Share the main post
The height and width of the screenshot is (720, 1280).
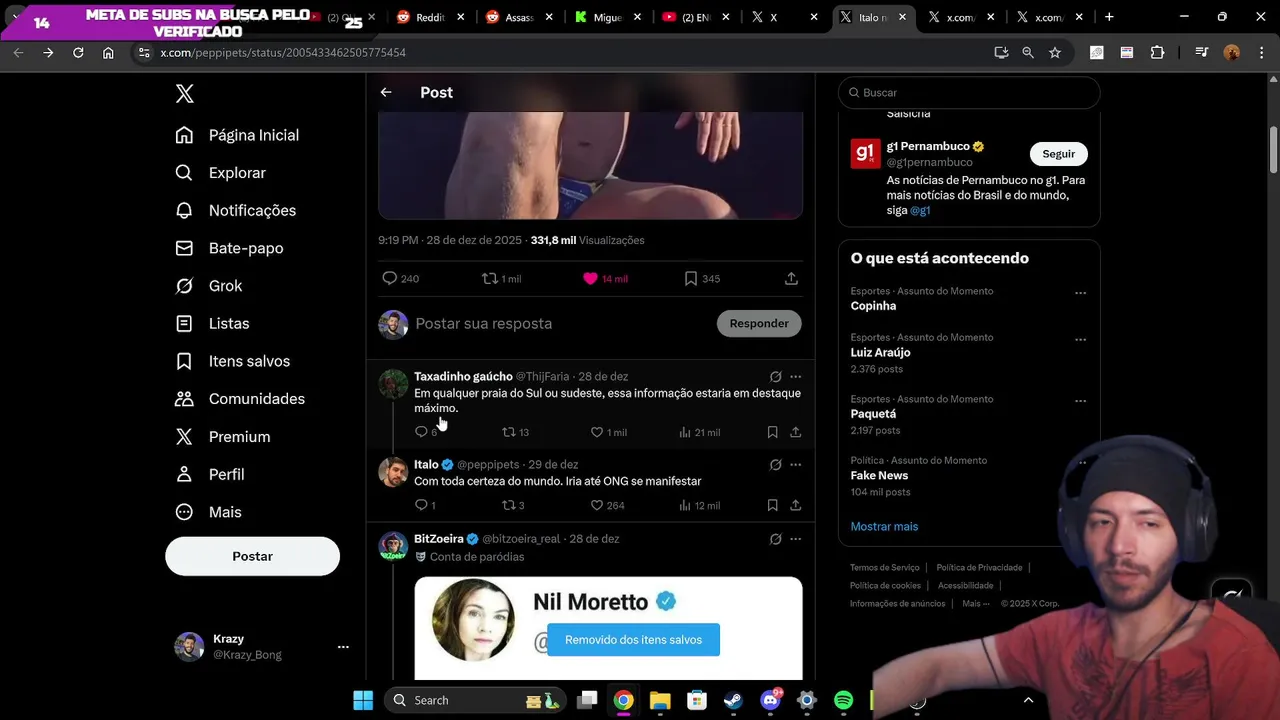[791, 278]
